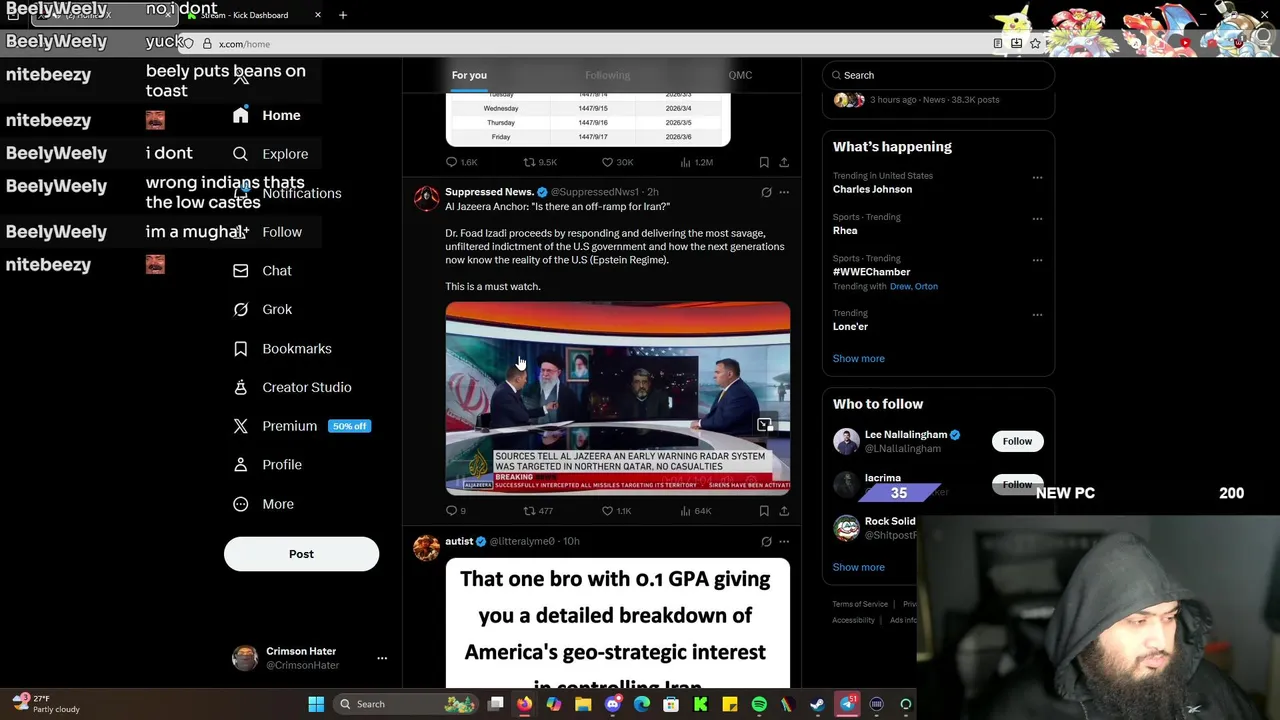This screenshot has height=720, width=1280.
Task: Like the Suppressed News post with 1.1K likes
Action: (x=616, y=511)
